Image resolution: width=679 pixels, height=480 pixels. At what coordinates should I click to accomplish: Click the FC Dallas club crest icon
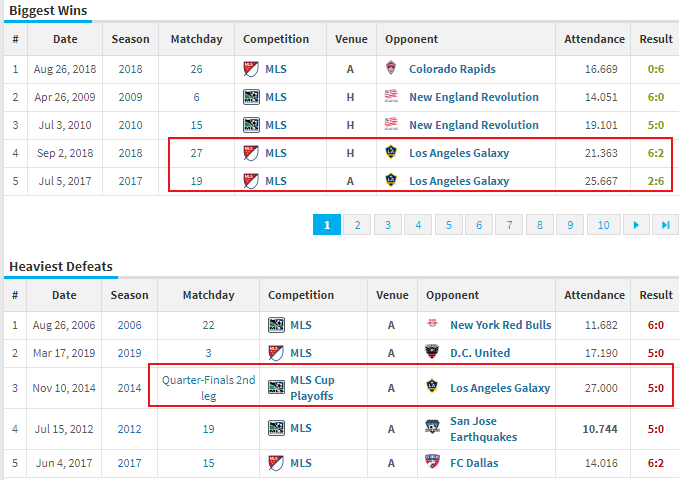[x=432, y=463]
